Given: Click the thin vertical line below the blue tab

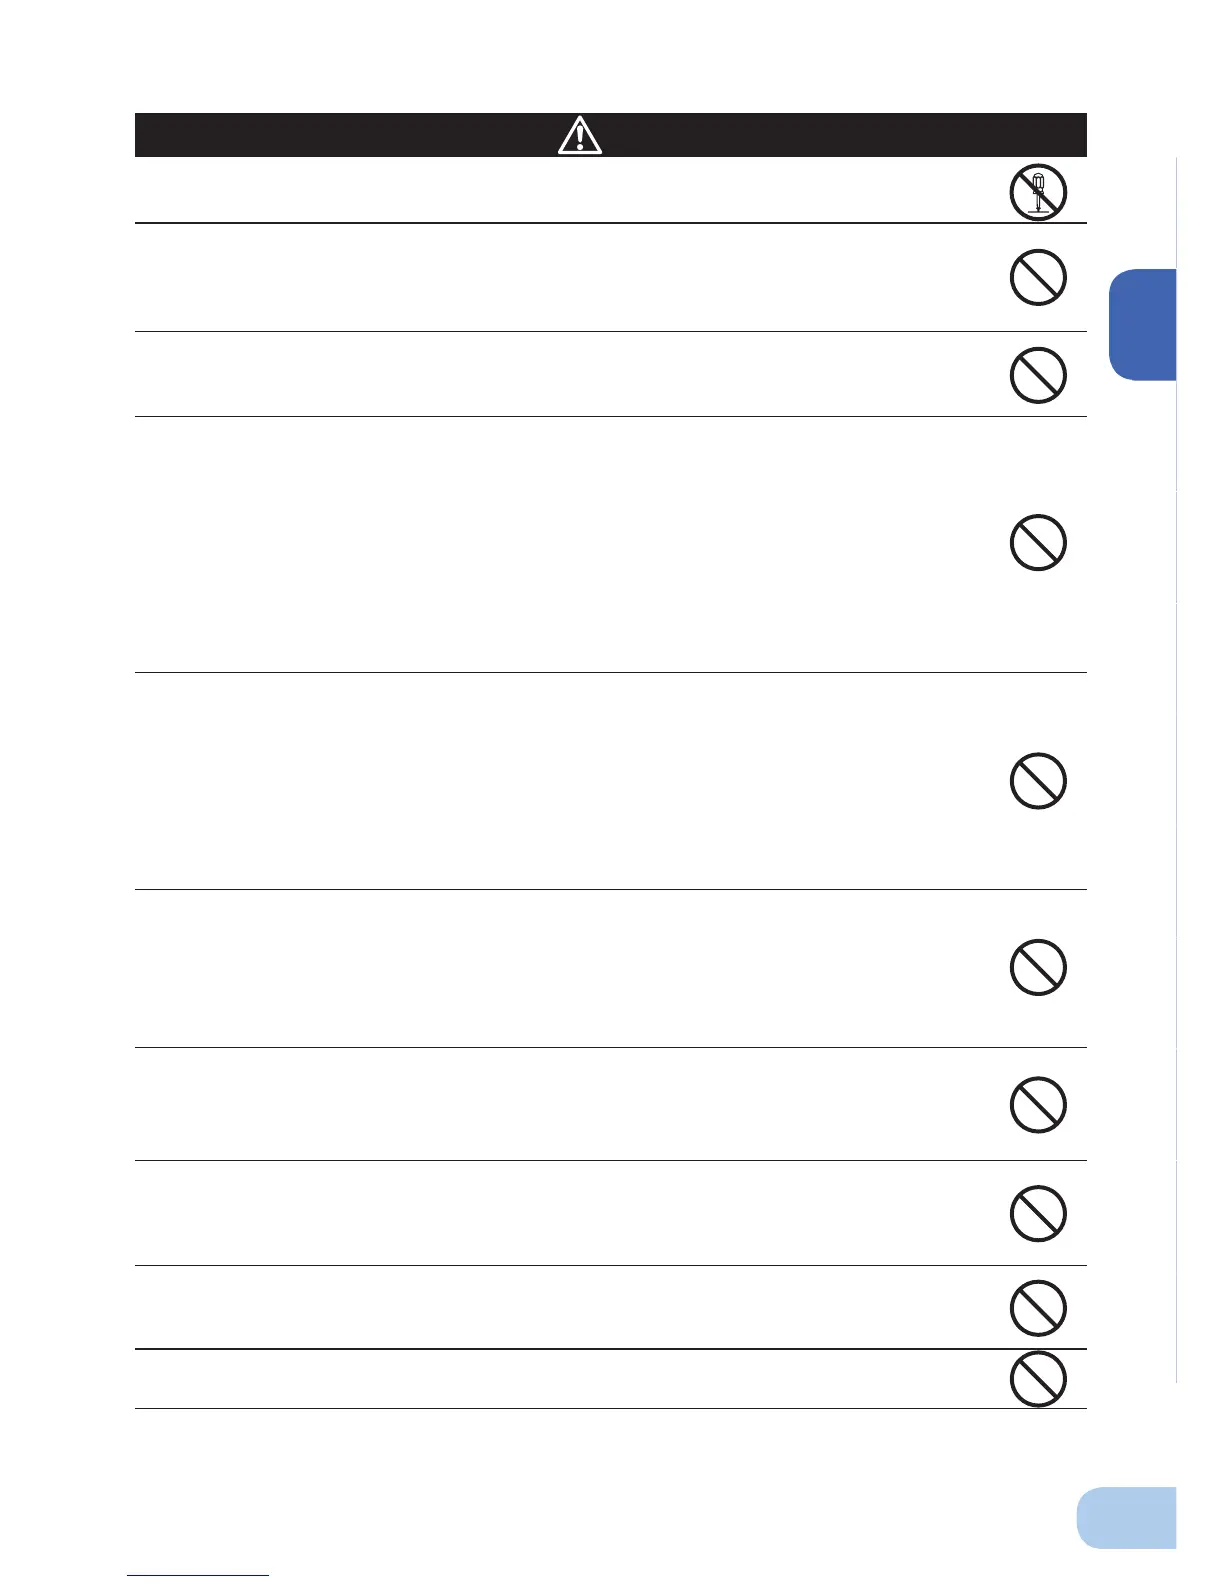Looking at the screenshot, I should (1177, 880).
